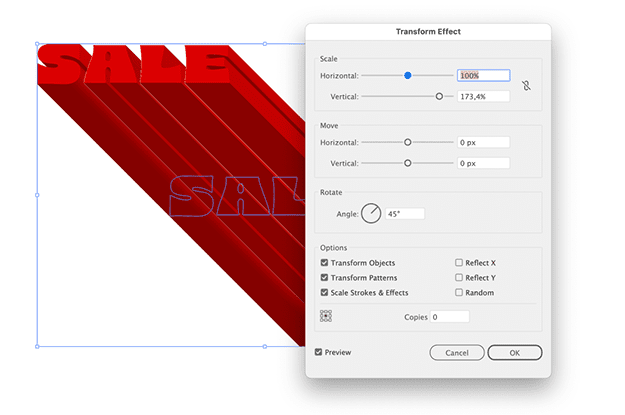
Task: Click the Rotate angle dial
Action: coord(371,213)
